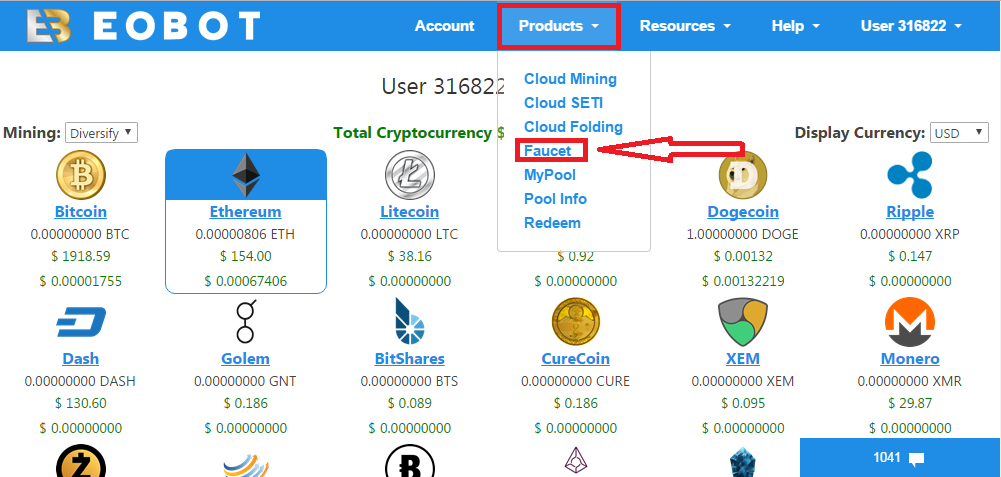Click the 0.00000000 XRP balance

tap(910, 234)
